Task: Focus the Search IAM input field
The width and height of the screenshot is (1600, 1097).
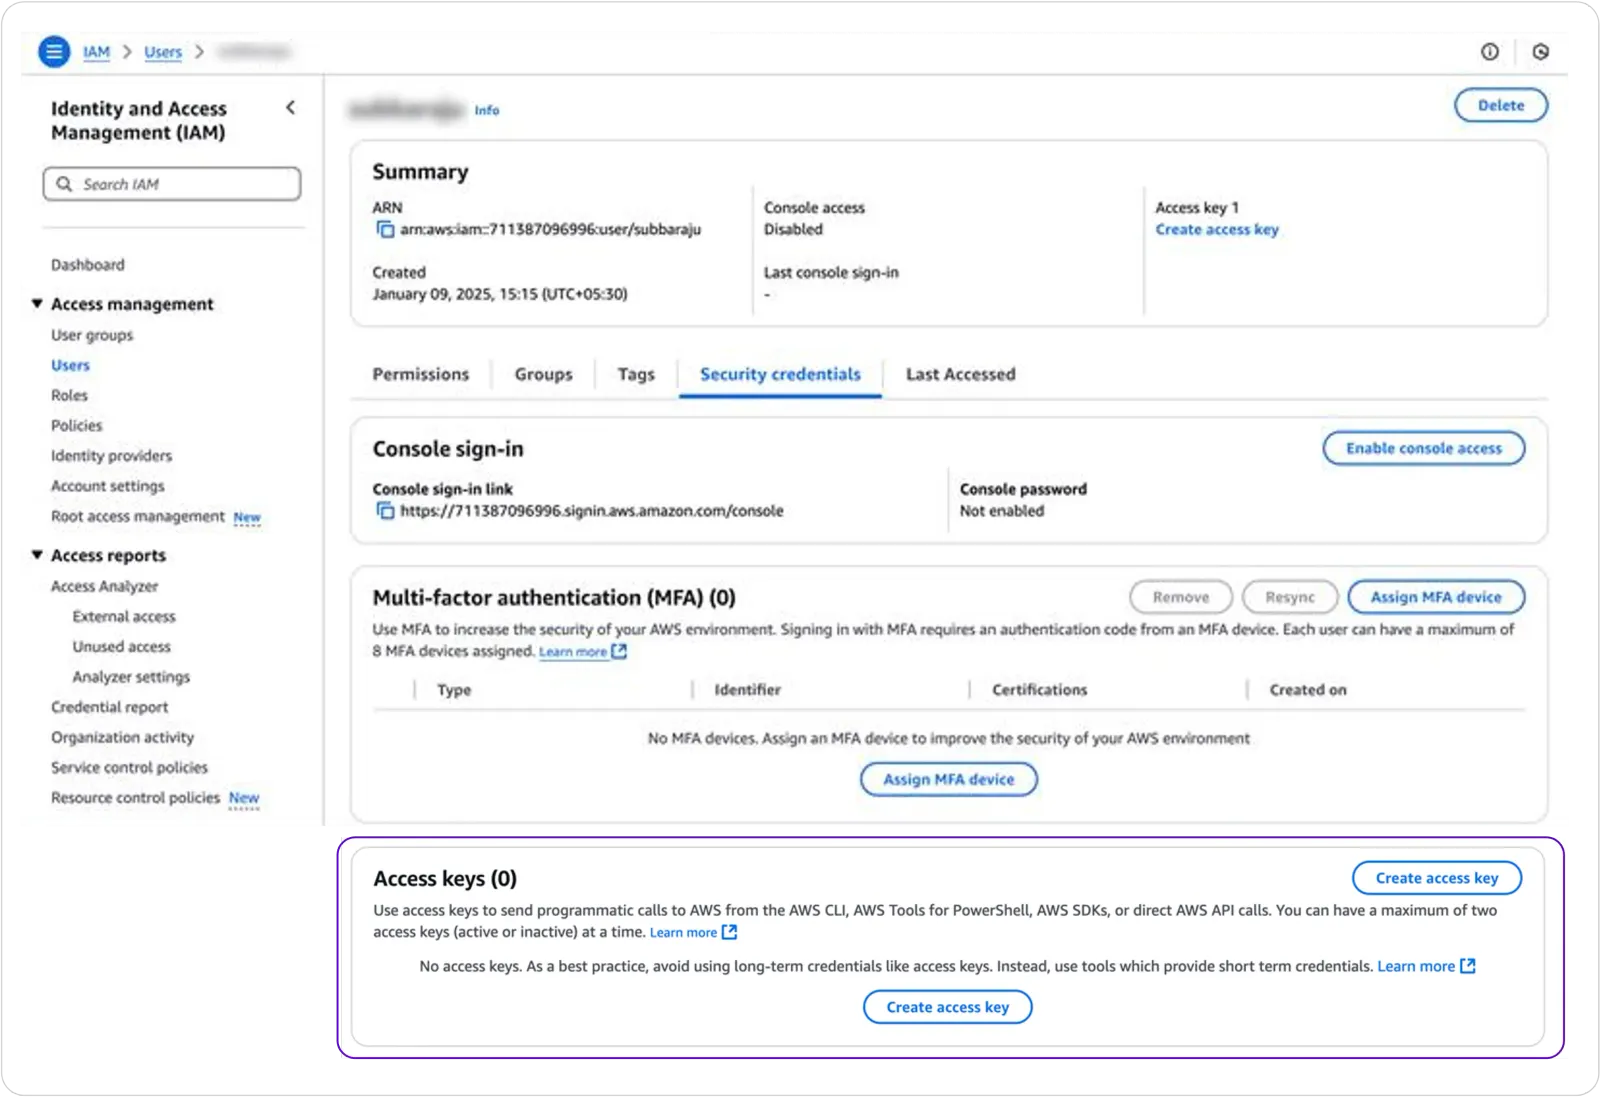Action: pos(172,184)
